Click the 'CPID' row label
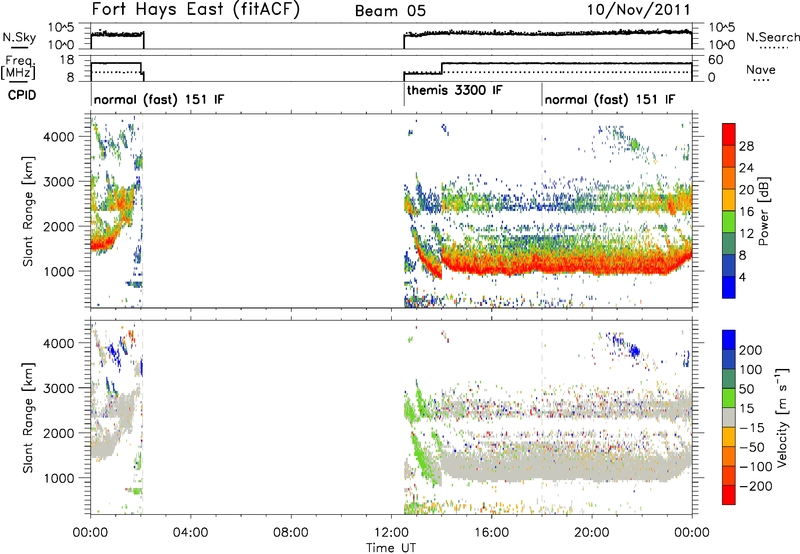The width and height of the screenshot is (800, 554). (22, 95)
